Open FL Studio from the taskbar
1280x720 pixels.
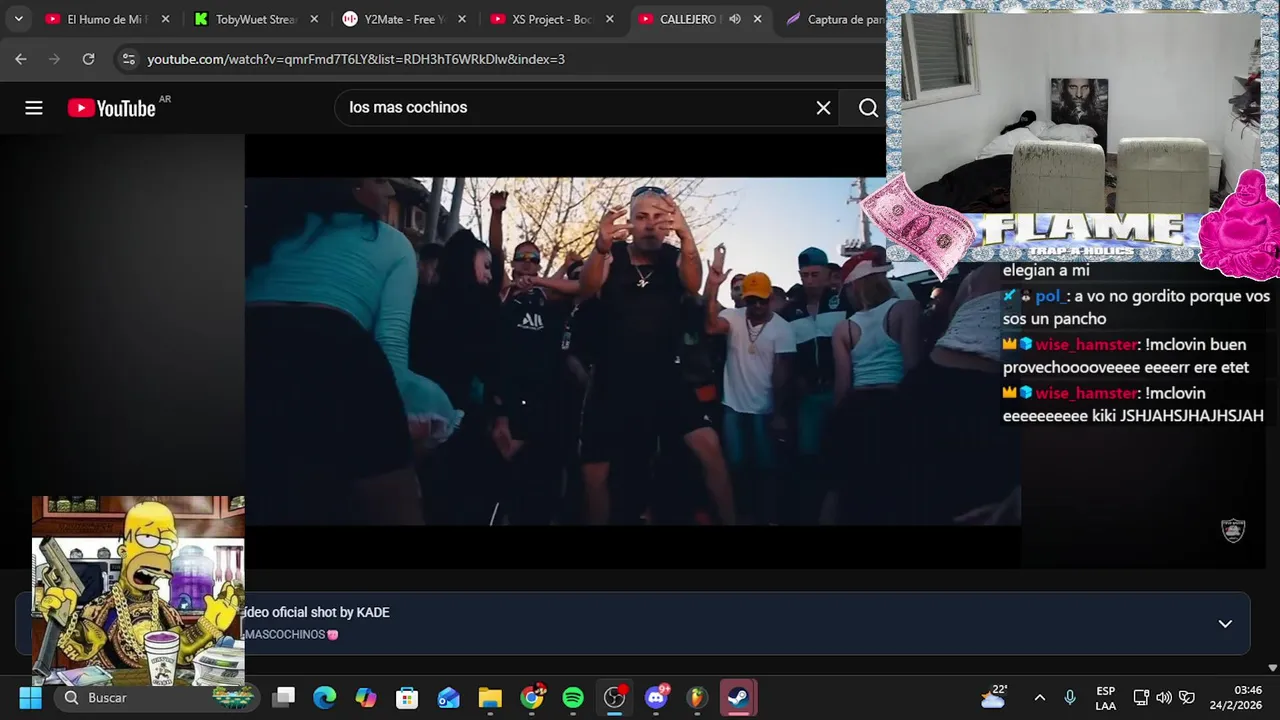(x=697, y=697)
